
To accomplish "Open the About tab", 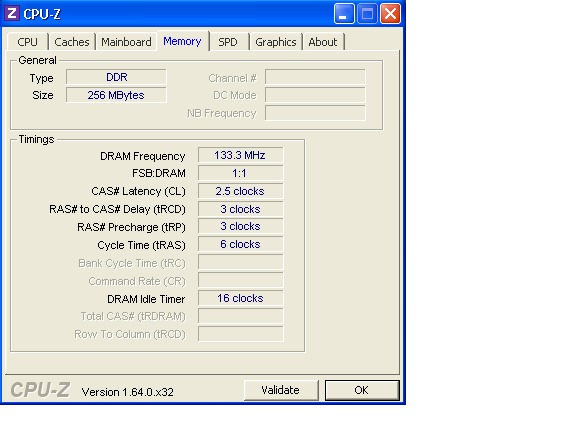I will 323,42.
